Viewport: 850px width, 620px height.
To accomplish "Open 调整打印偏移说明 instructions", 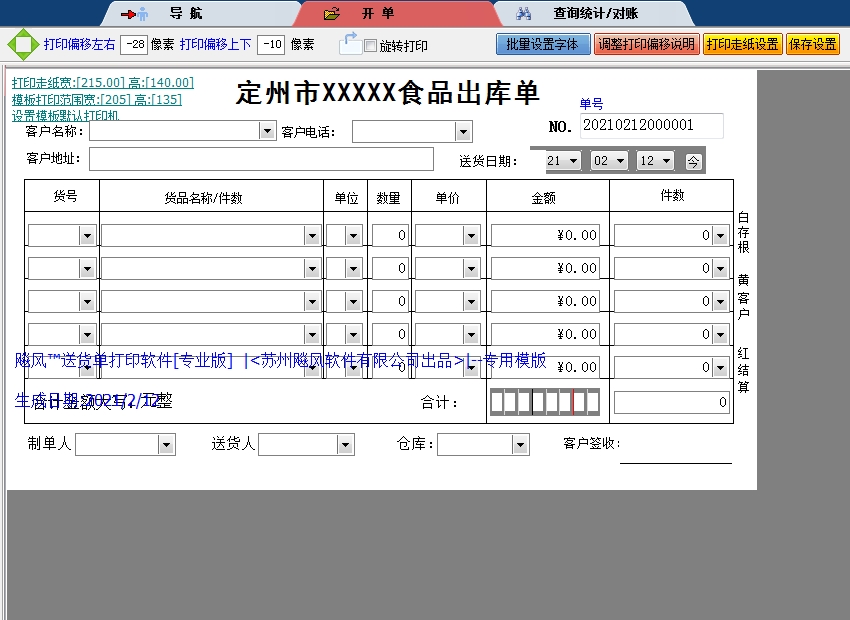I will tap(646, 45).
